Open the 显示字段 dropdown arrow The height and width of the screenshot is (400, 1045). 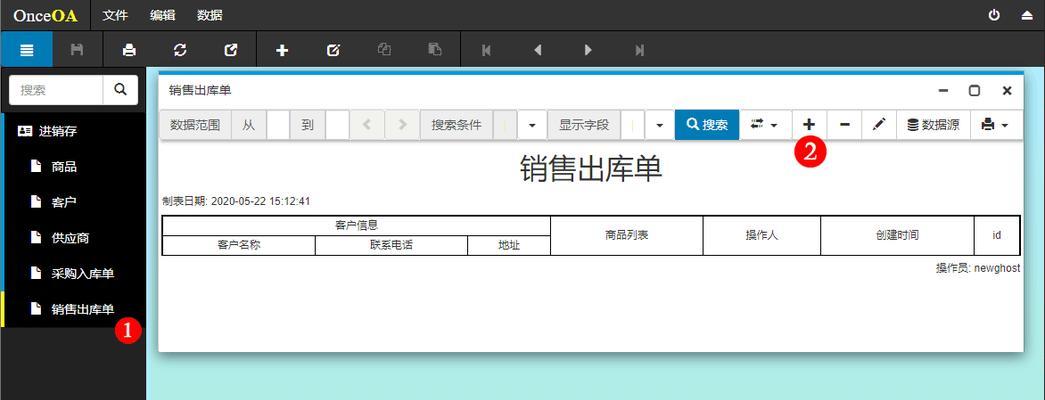coord(659,125)
